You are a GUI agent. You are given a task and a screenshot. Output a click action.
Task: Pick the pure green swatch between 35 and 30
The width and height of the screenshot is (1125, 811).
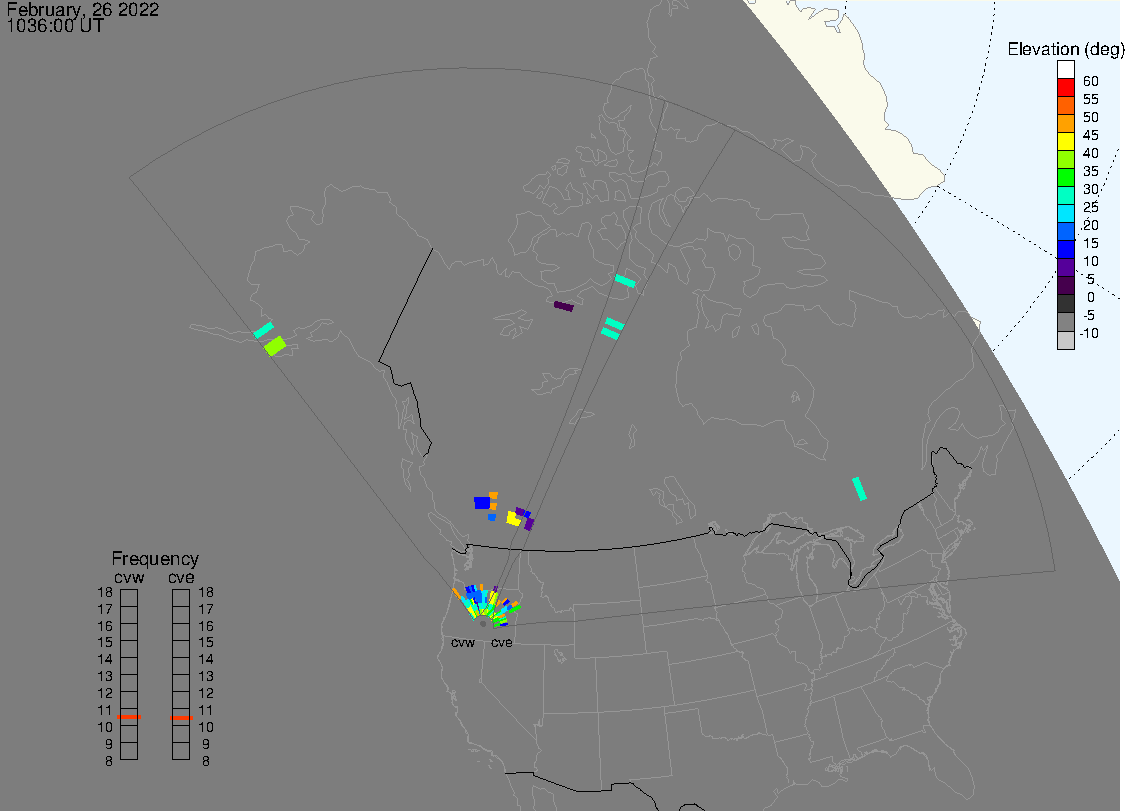coord(1065,177)
